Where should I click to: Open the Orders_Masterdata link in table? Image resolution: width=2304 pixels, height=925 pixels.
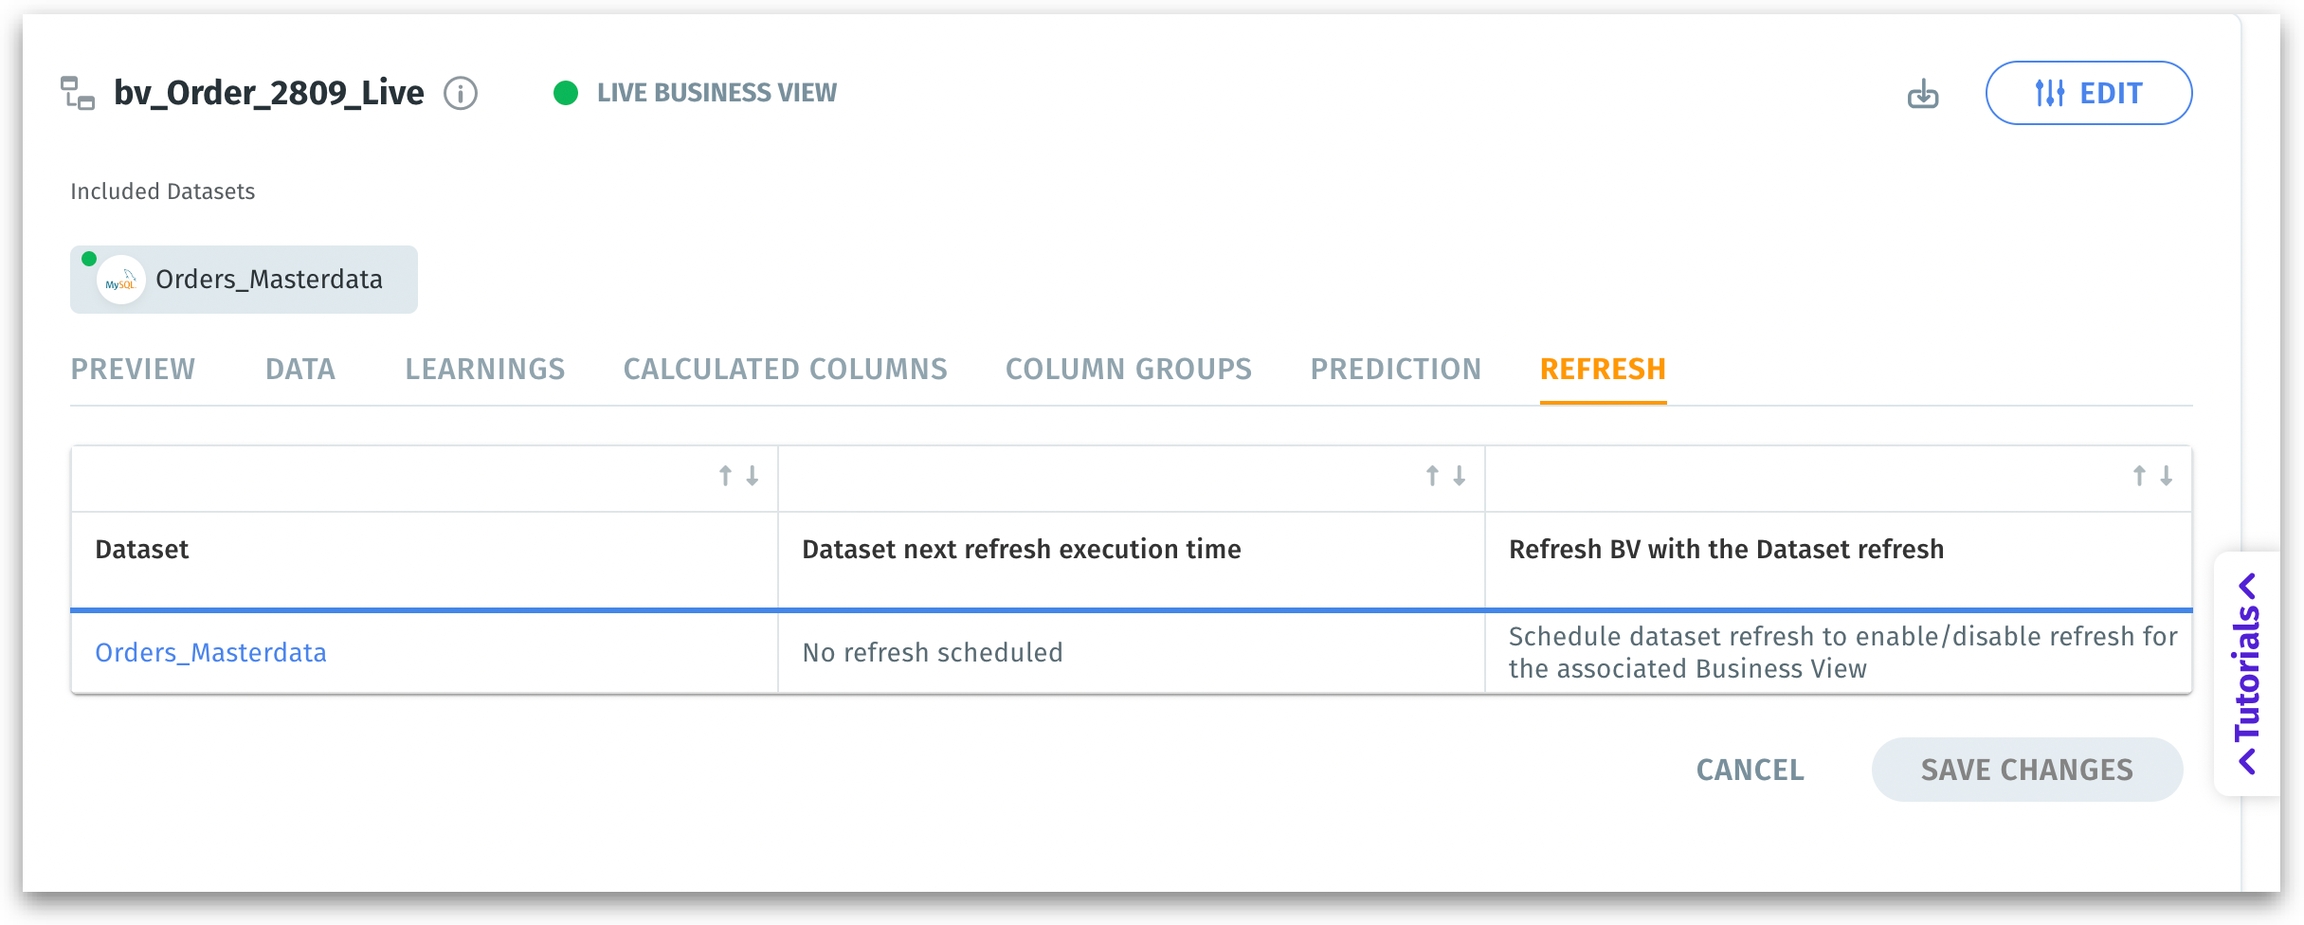[x=211, y=652]
